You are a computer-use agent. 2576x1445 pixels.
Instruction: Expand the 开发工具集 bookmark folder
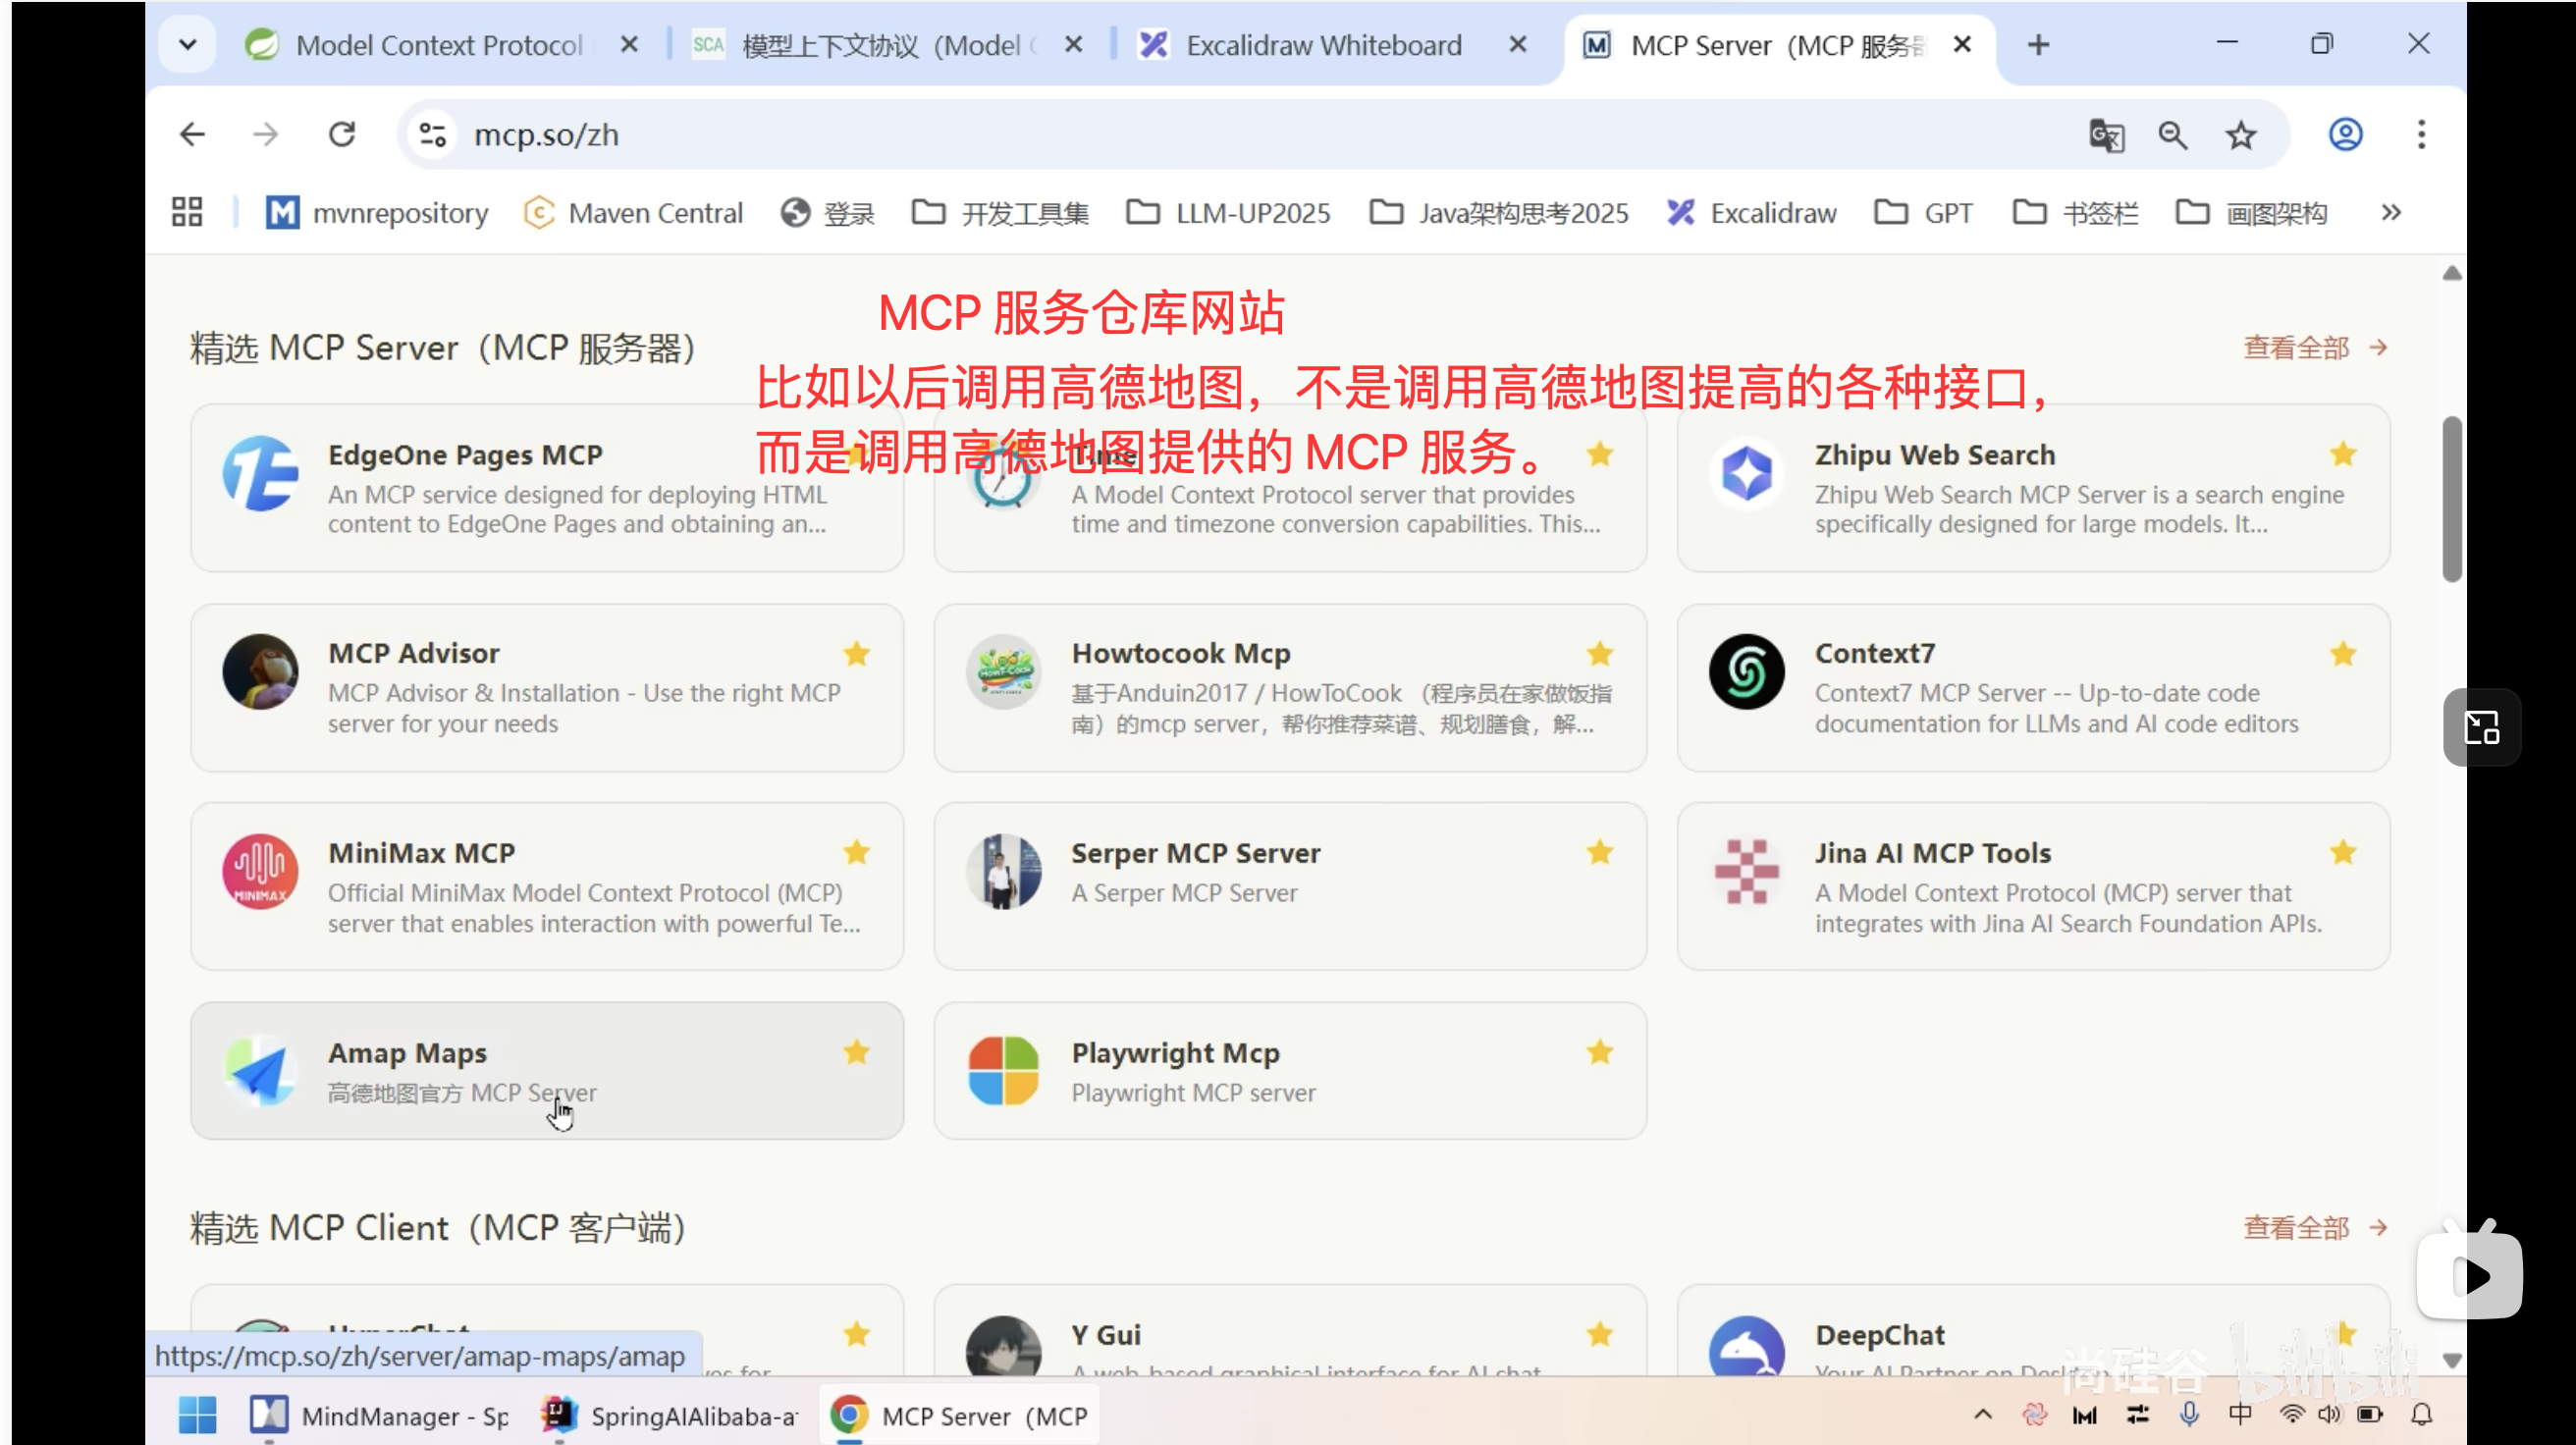[x=1000, y=213]
